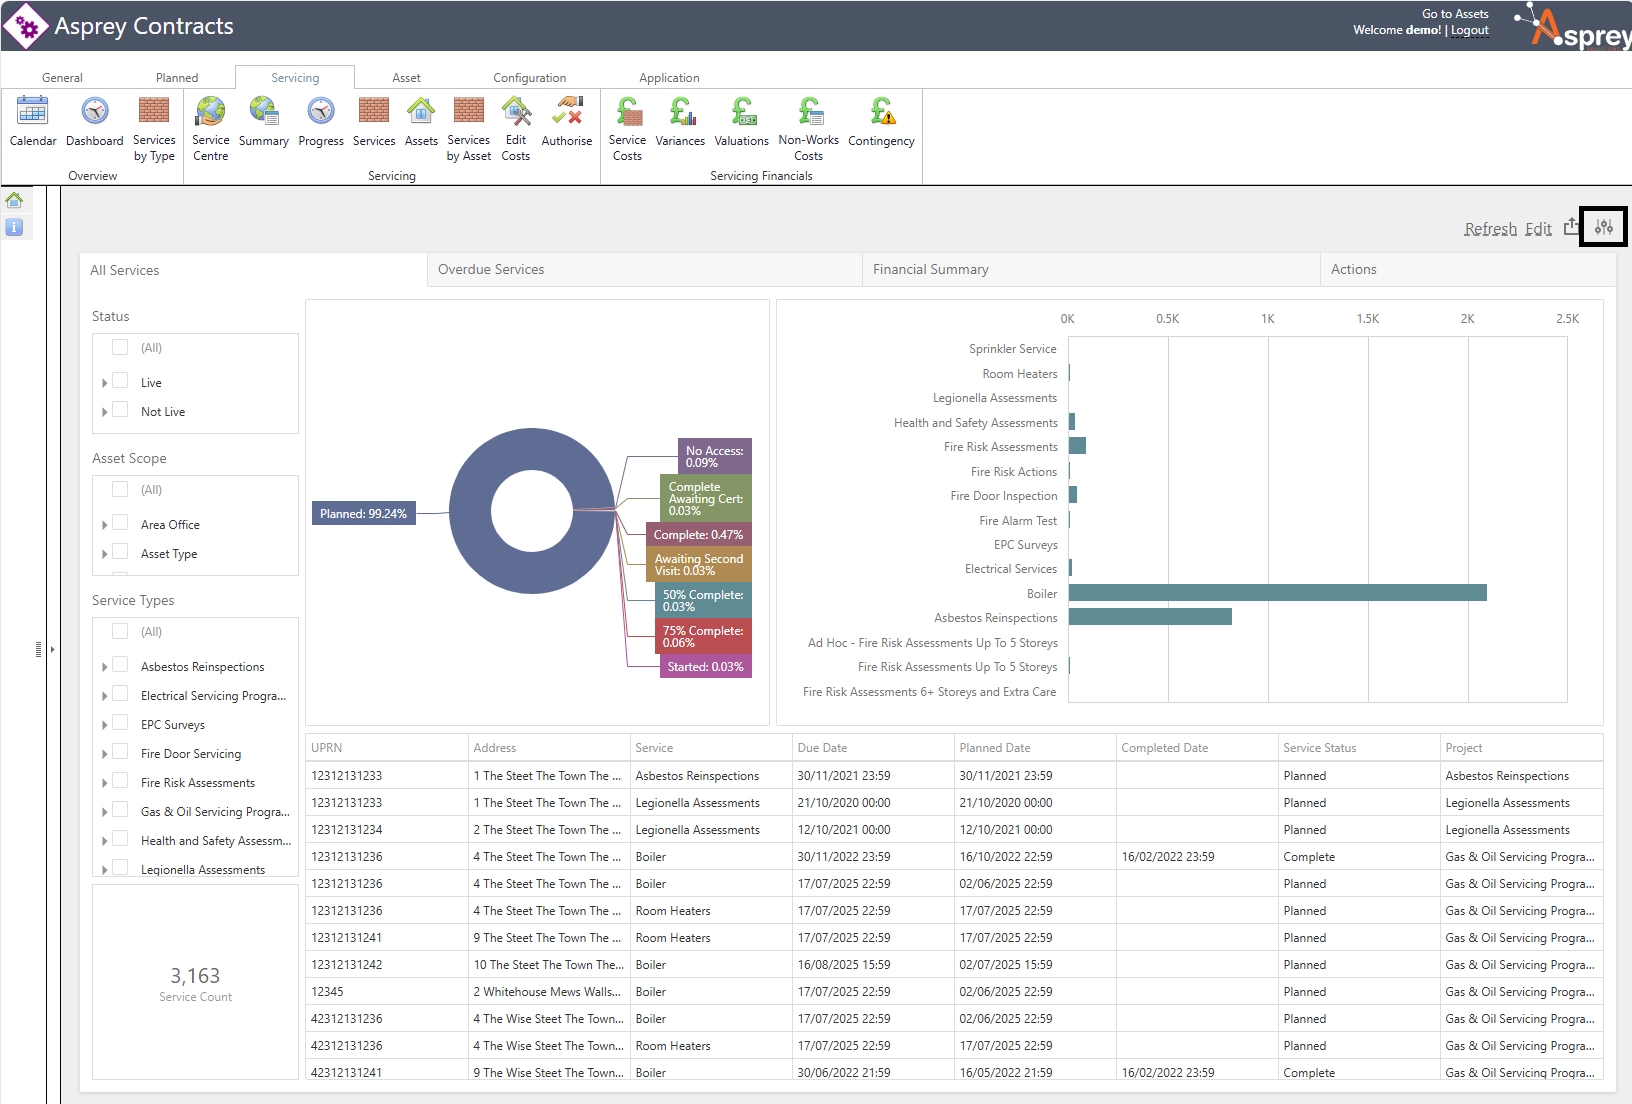
Task: Click the Logout link
Action: pos(1469,30)
